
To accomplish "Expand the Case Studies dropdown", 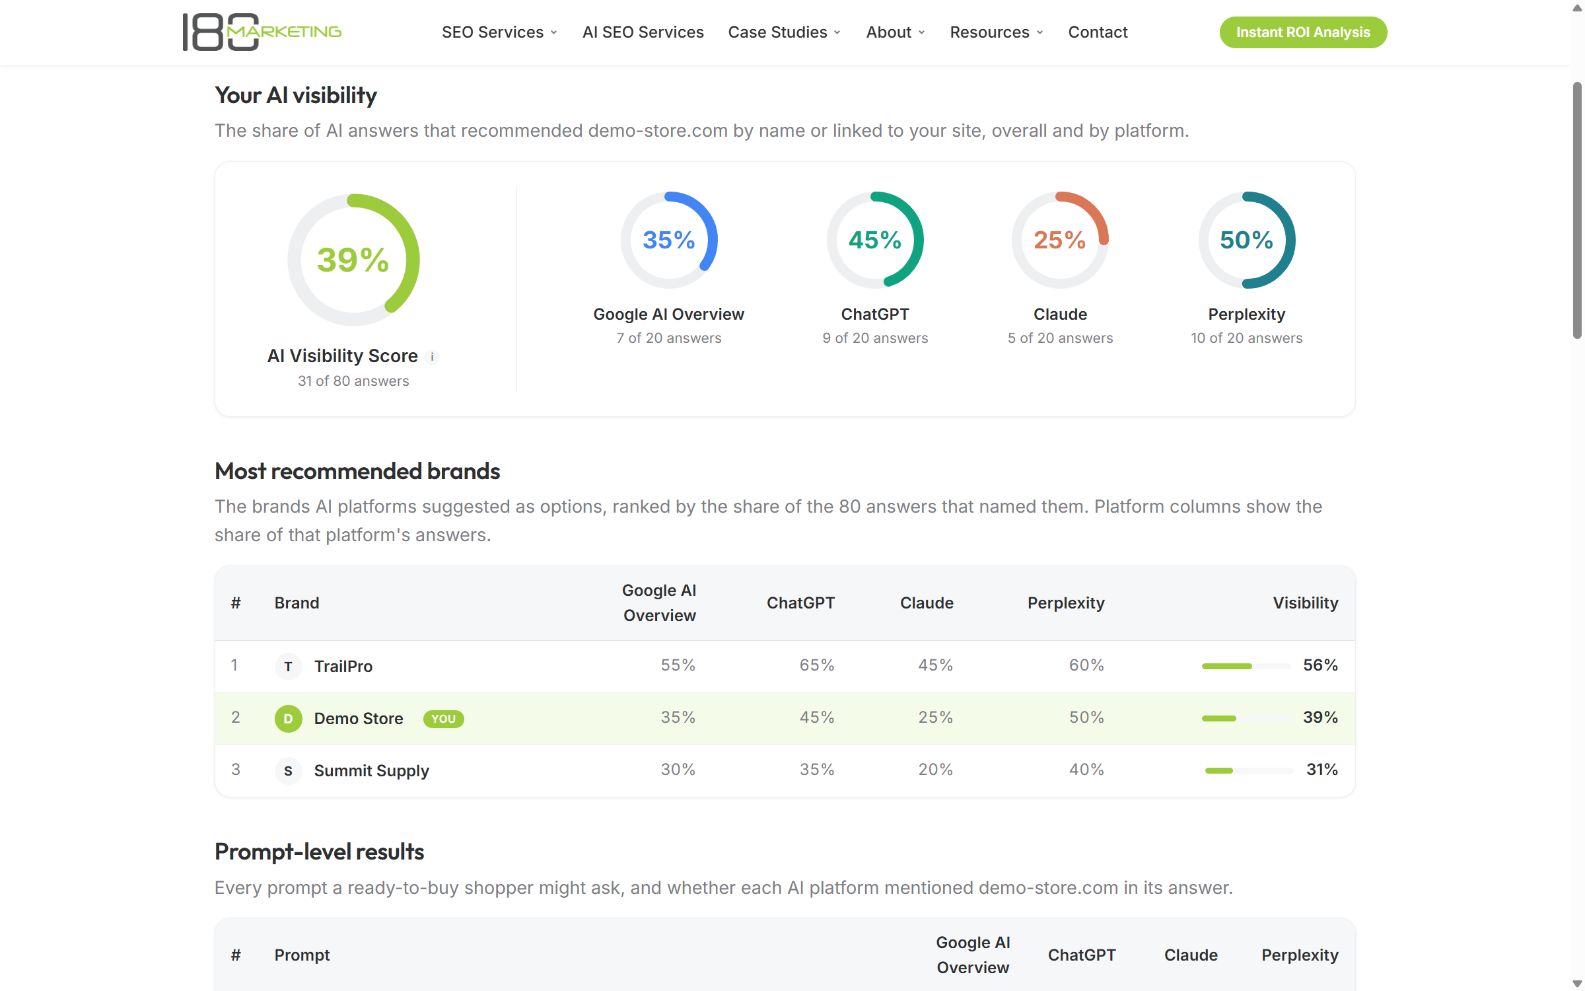I will [784, 32].
